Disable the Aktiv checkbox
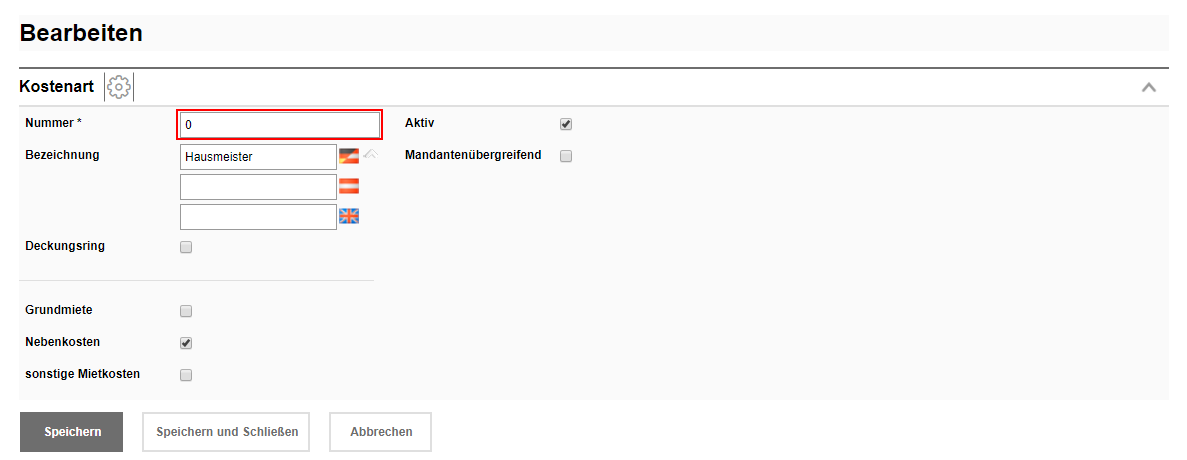 point(566,124)
